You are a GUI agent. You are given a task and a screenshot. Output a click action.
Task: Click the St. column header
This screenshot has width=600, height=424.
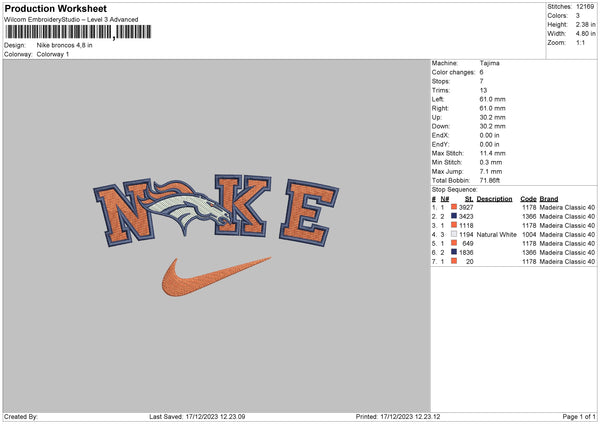[469, 199]
